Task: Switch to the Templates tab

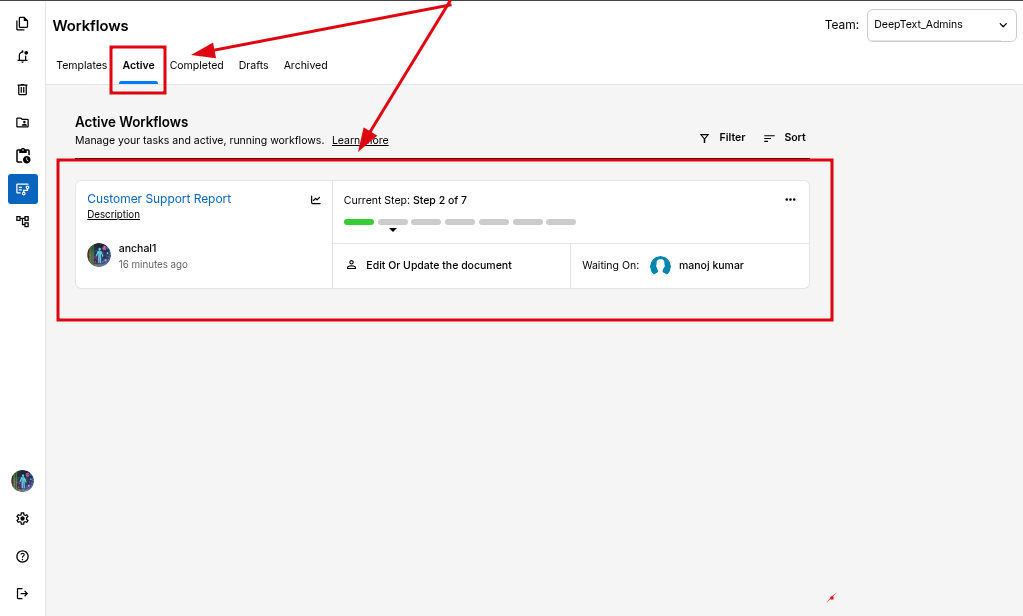Action: pyautogui.click(x=81, y=65)
